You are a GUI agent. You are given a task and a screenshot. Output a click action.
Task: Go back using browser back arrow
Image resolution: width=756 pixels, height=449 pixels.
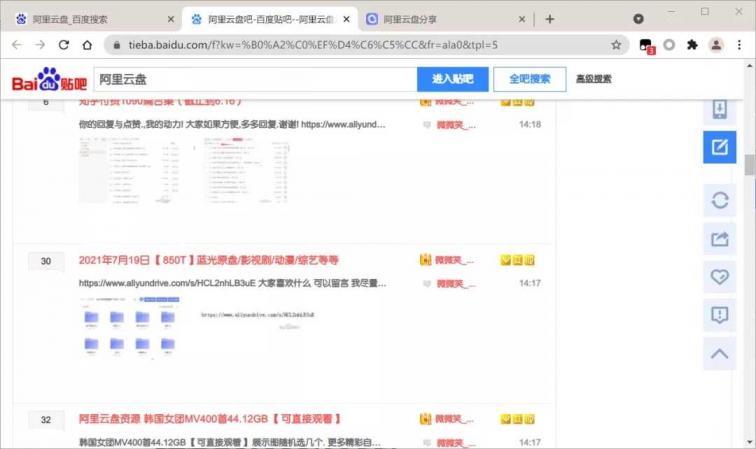click(17, 45)
